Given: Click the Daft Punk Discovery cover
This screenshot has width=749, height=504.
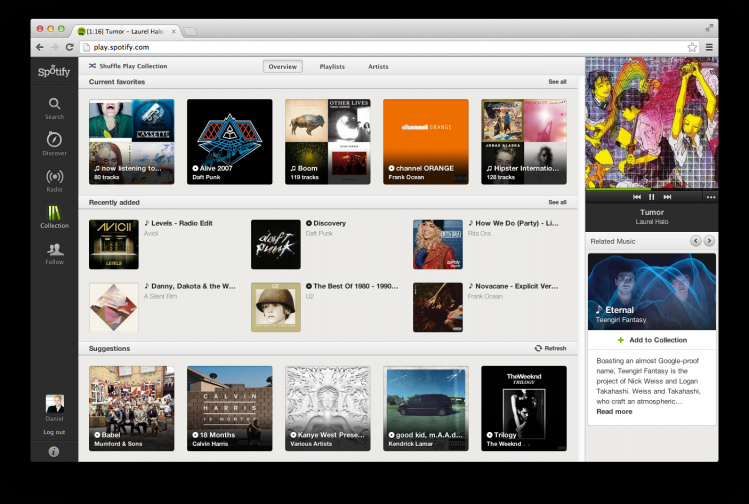Looking at the screenshot, I should [x=276, y=244].
